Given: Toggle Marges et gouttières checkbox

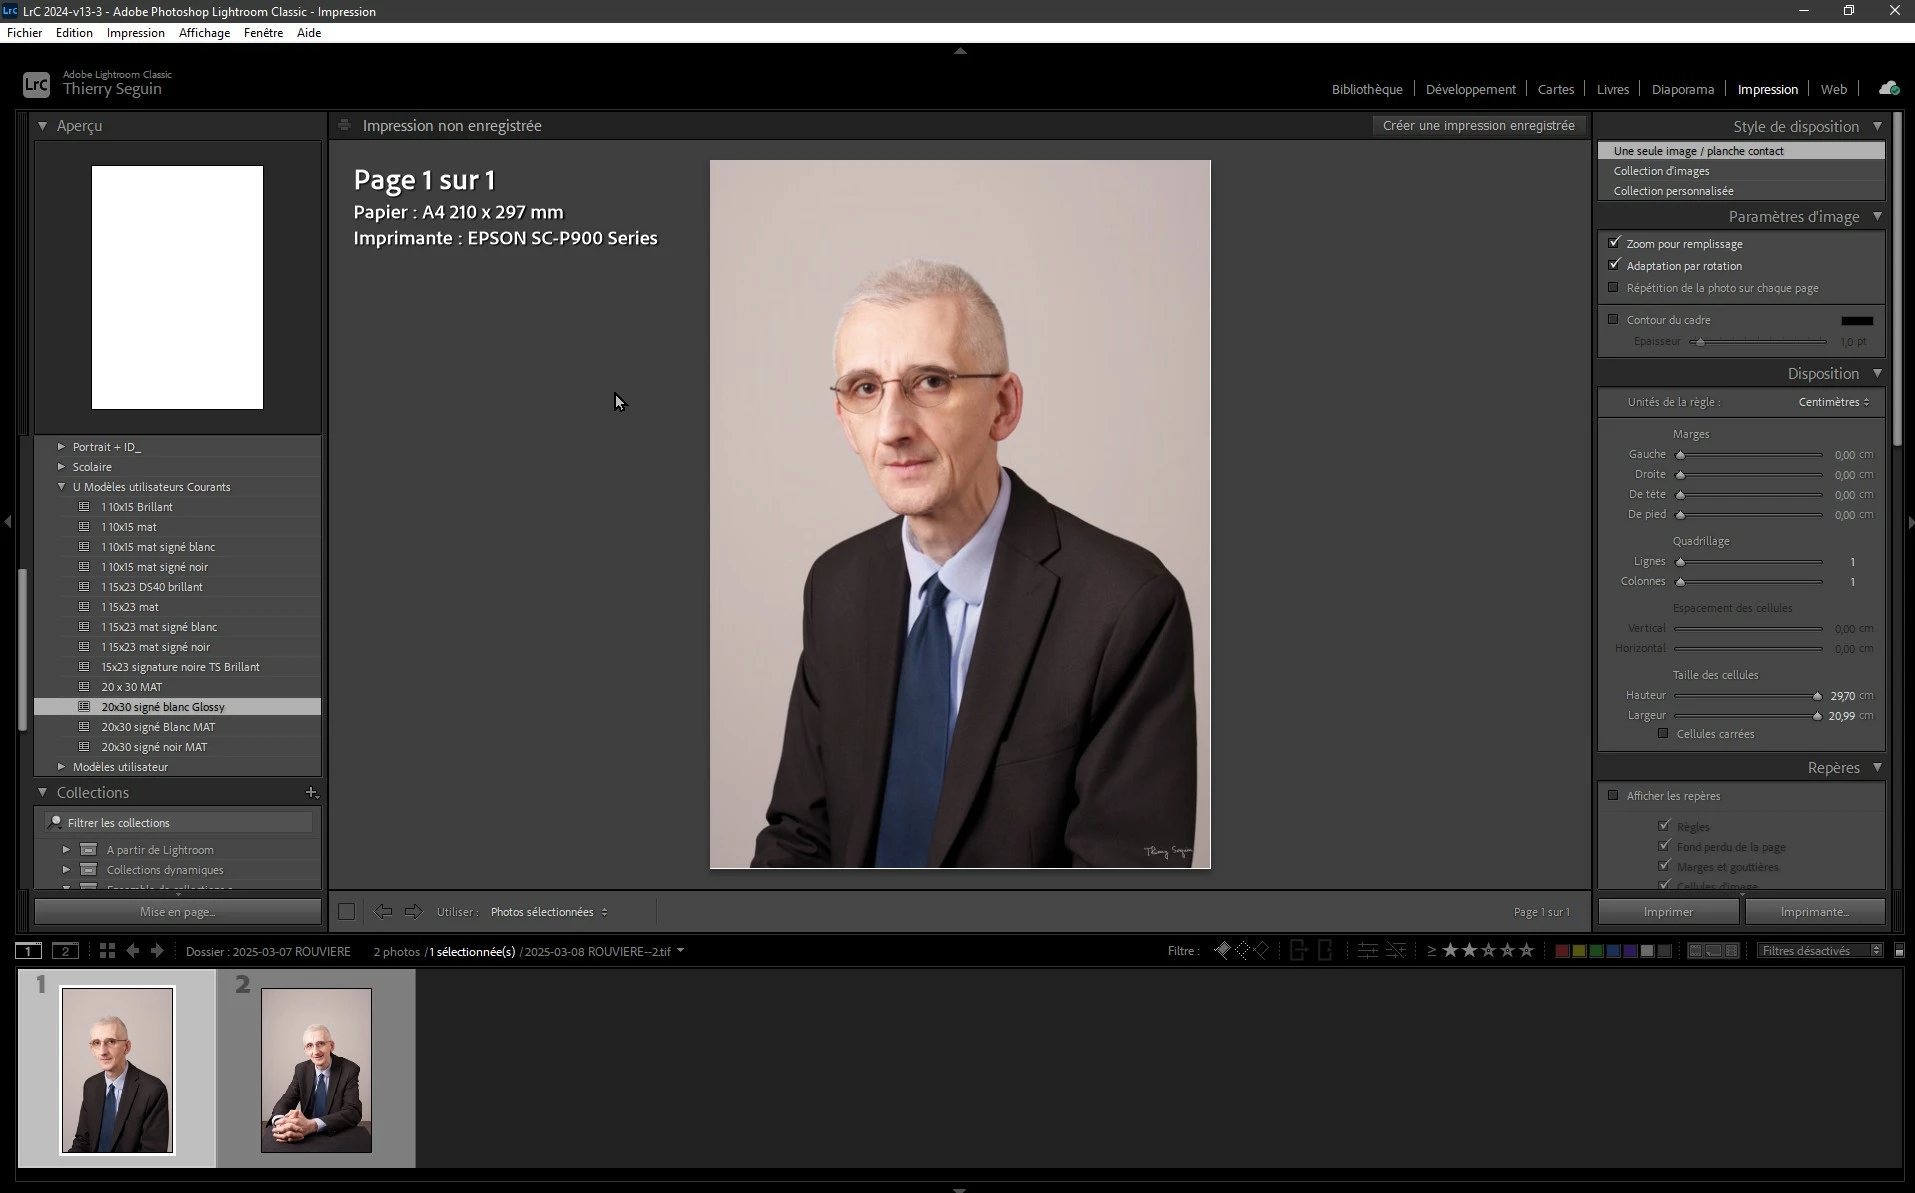Looking at the screenshot, I should 1664,866.
